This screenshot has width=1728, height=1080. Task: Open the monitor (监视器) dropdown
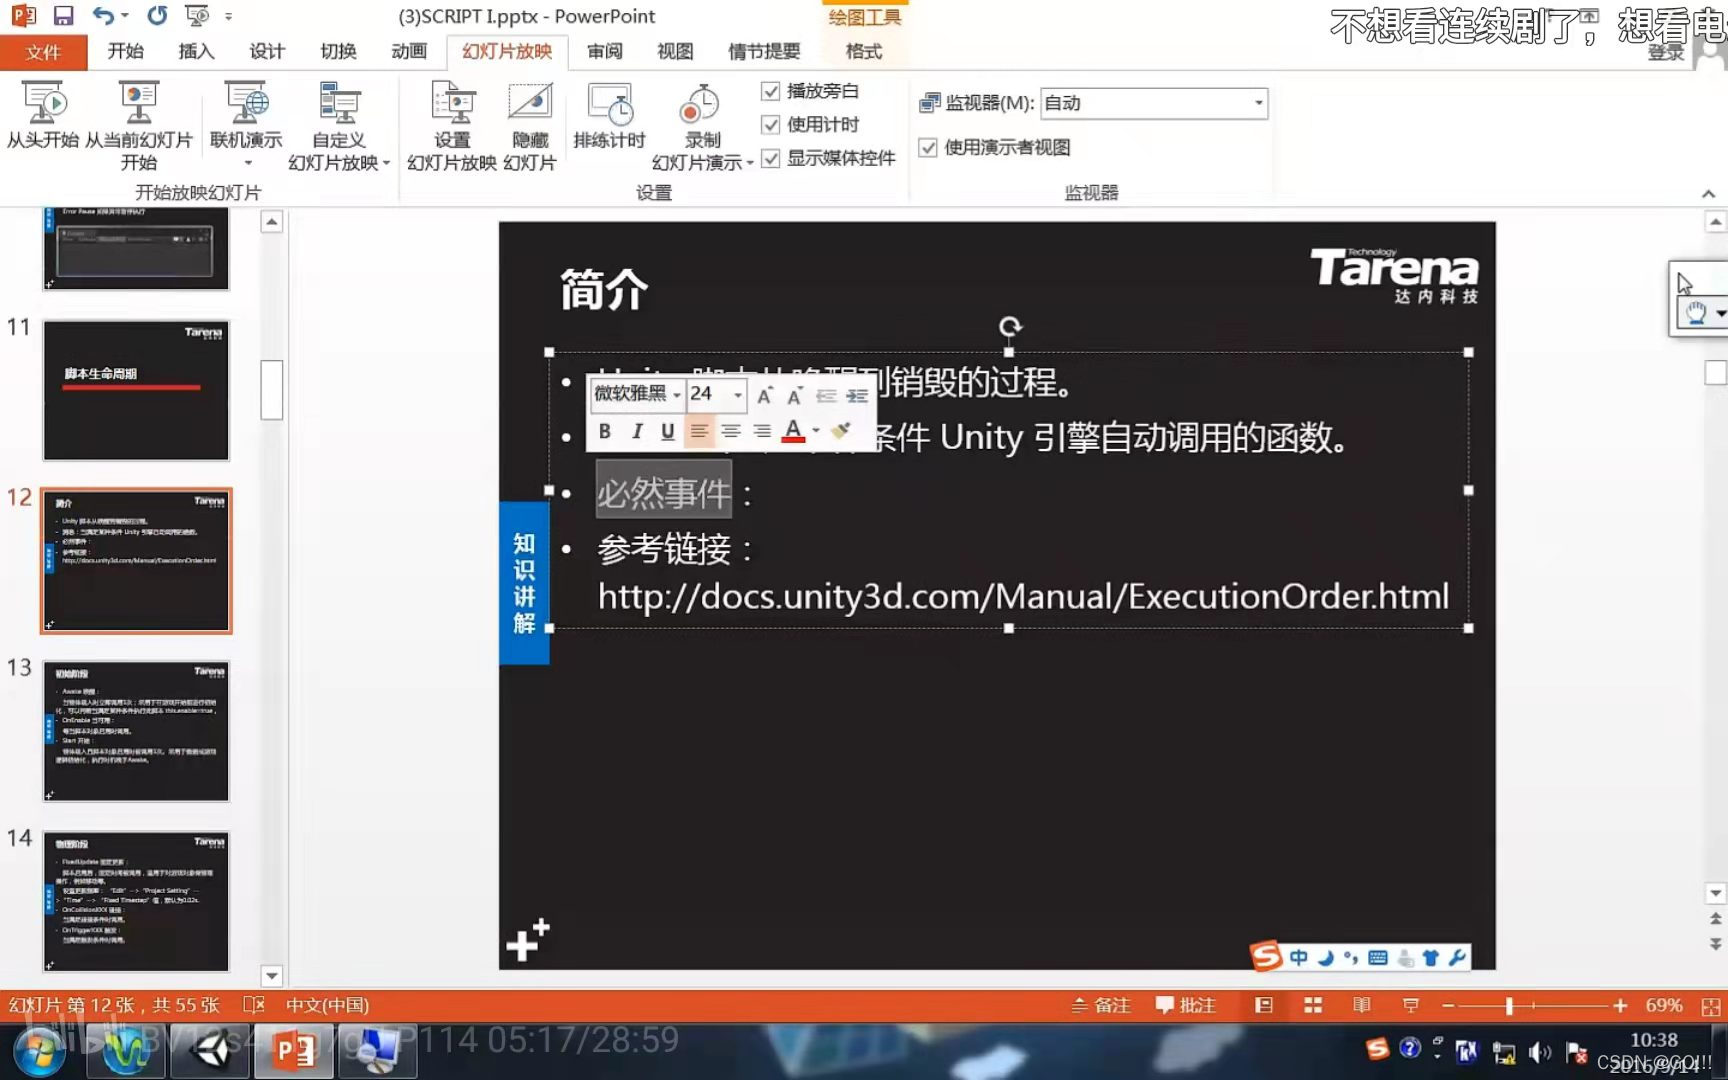tap(1259, 102)
